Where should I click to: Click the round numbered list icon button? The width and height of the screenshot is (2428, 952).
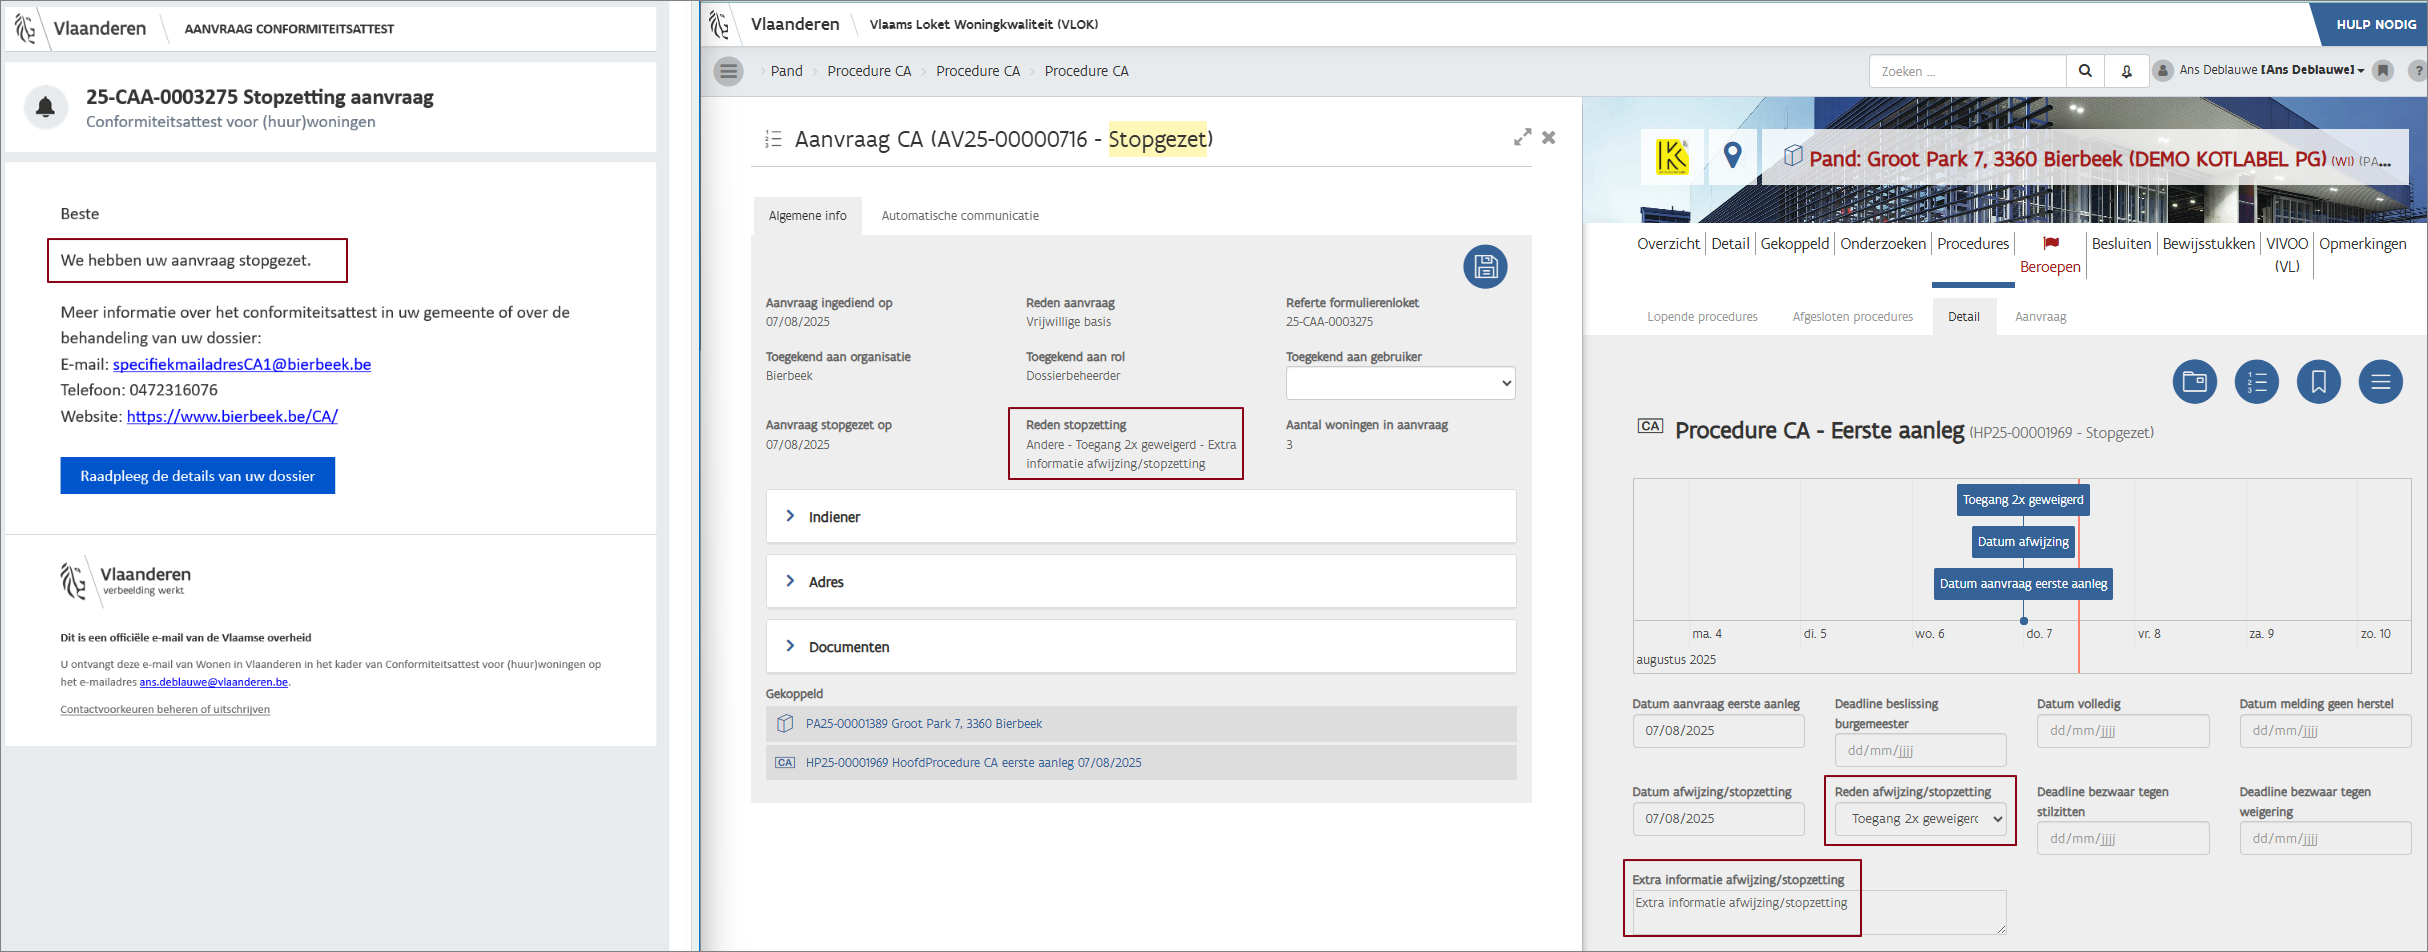pyautogui.click(x=2256, y=382)
